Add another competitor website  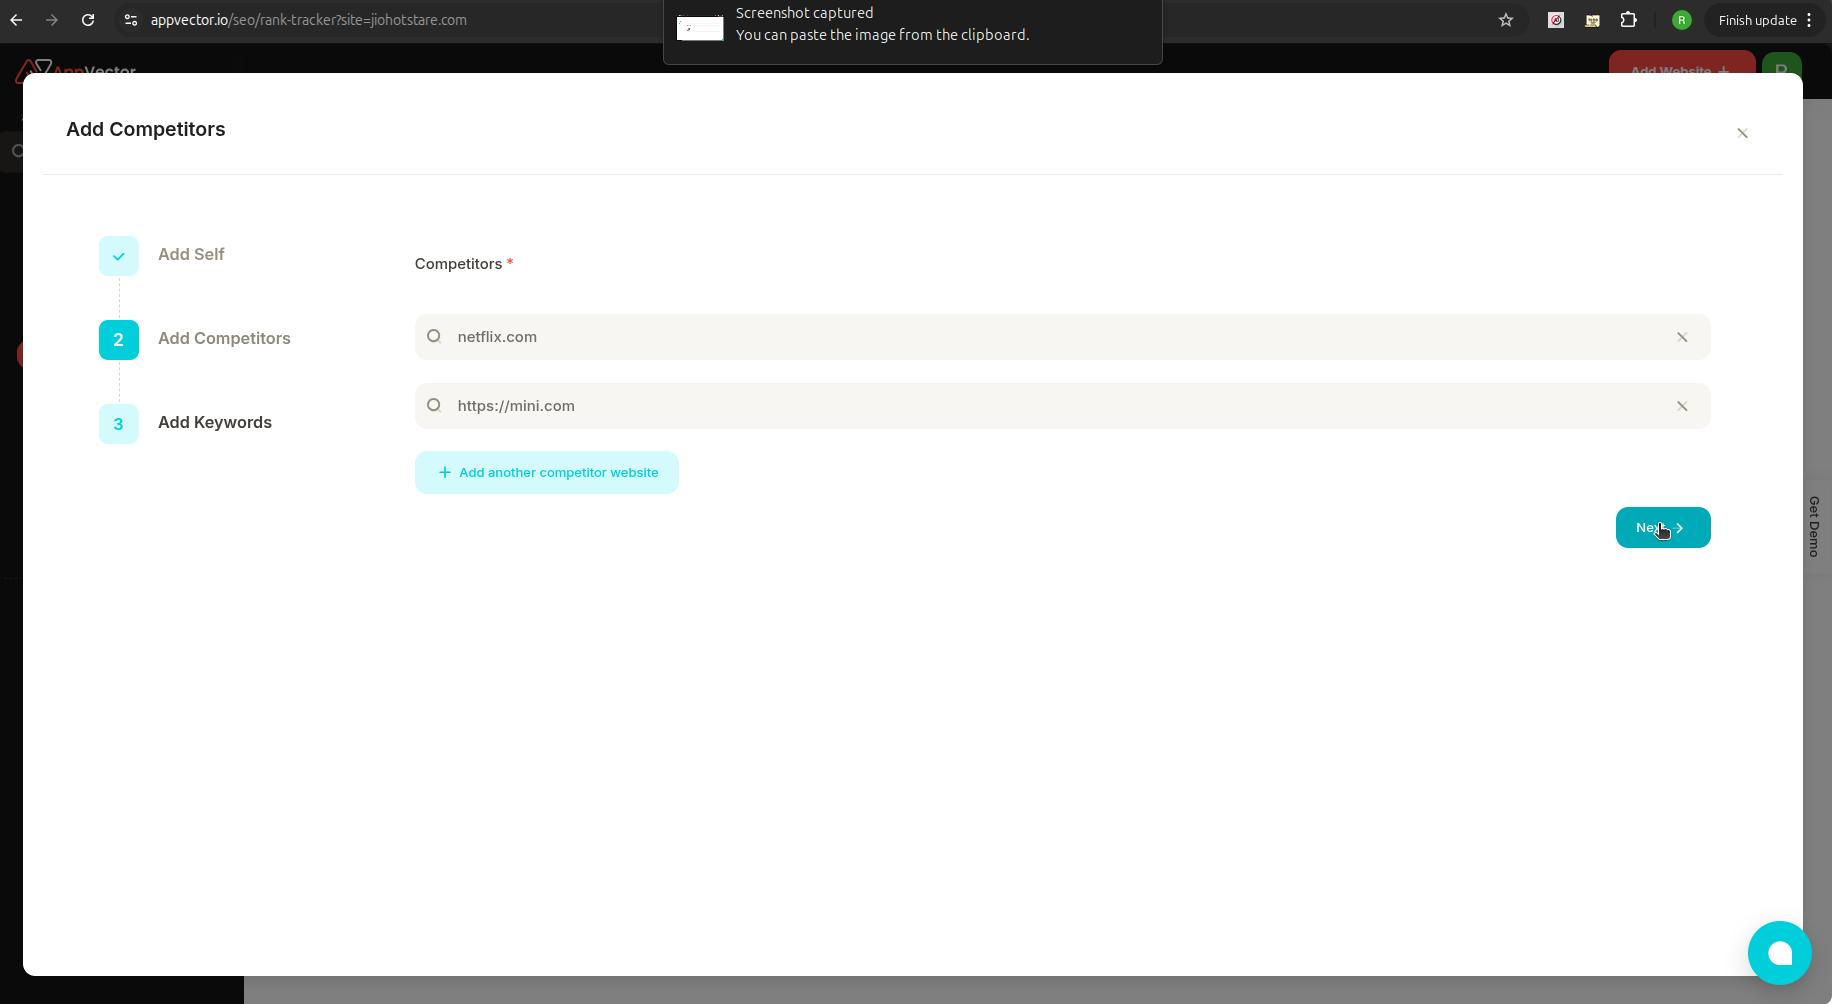[546, 472]
